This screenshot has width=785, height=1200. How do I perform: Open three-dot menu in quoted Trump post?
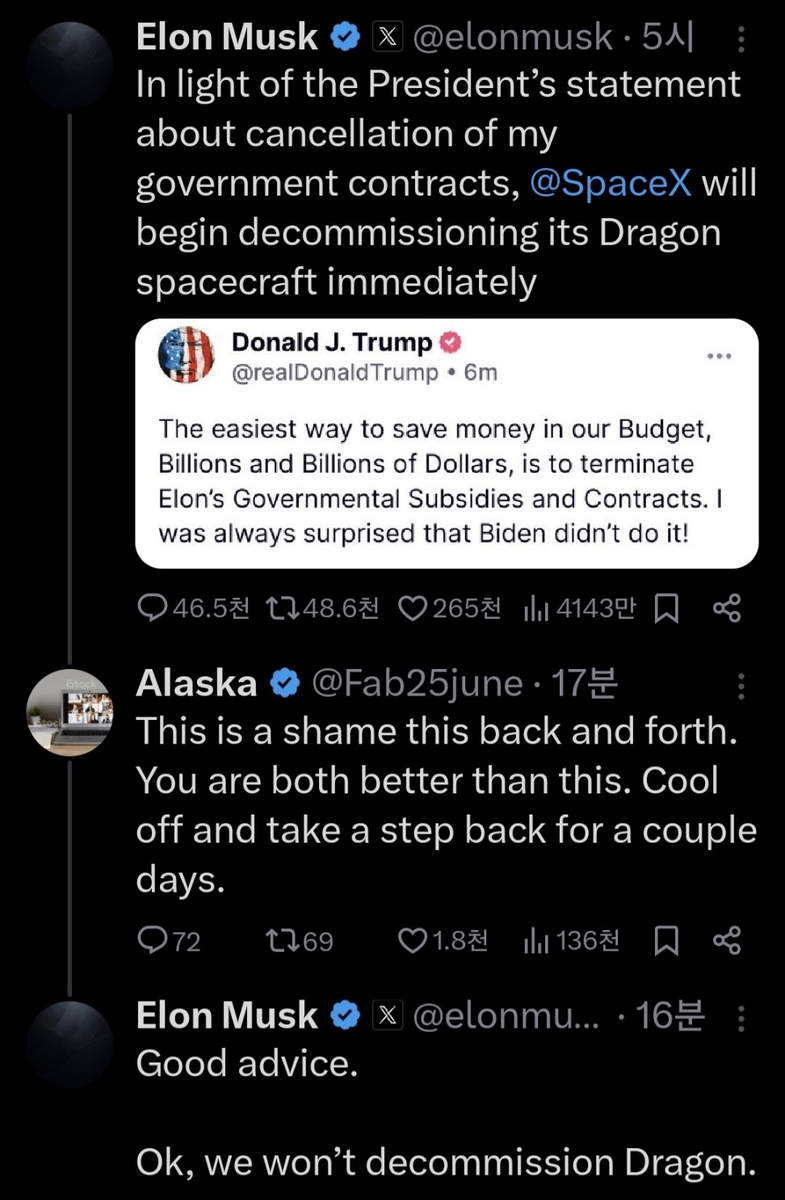(719, 357)
